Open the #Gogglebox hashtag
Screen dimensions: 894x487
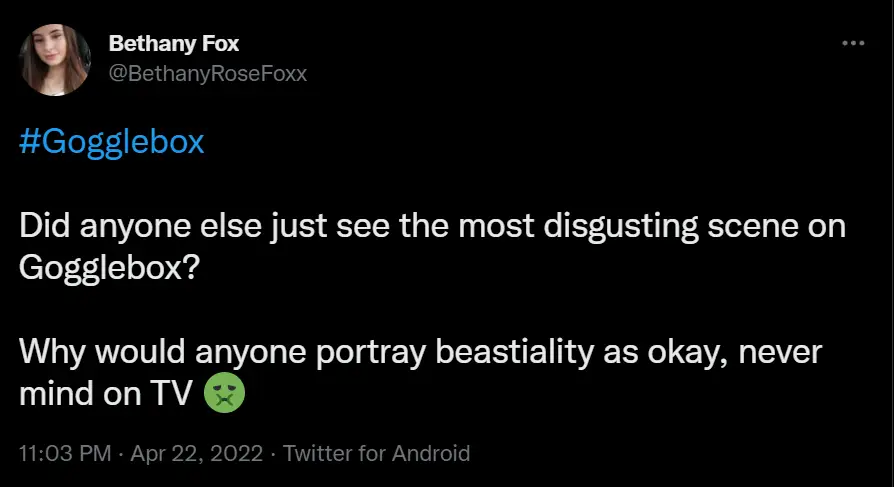pyautogui.click(x=112, y=142)
